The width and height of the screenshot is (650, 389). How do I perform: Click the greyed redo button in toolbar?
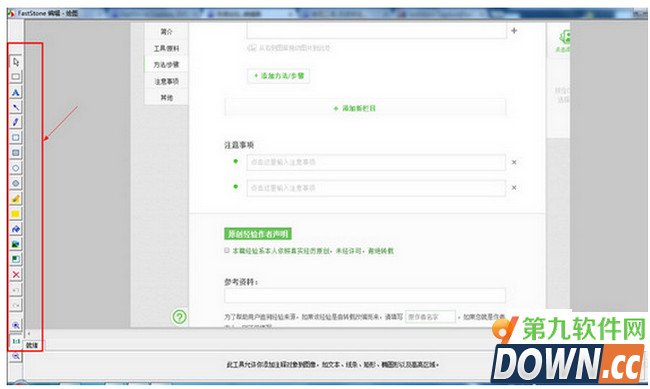point(16,305)
